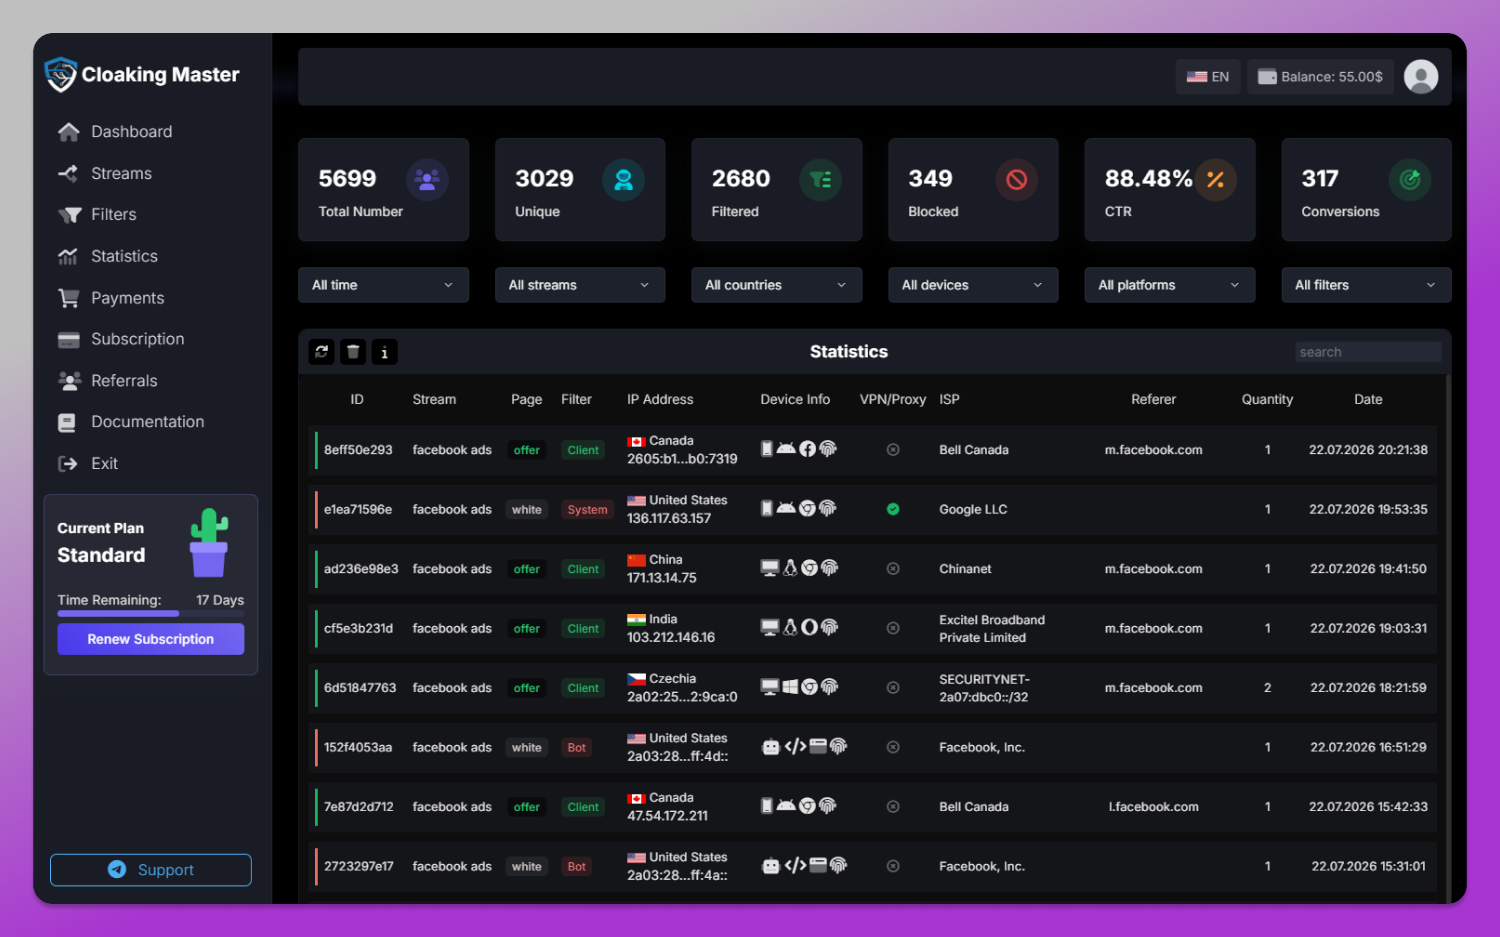Click the Renew Subscription button
The width and height of the screenshot is (1500, 937).
click(x=151, y=639)
